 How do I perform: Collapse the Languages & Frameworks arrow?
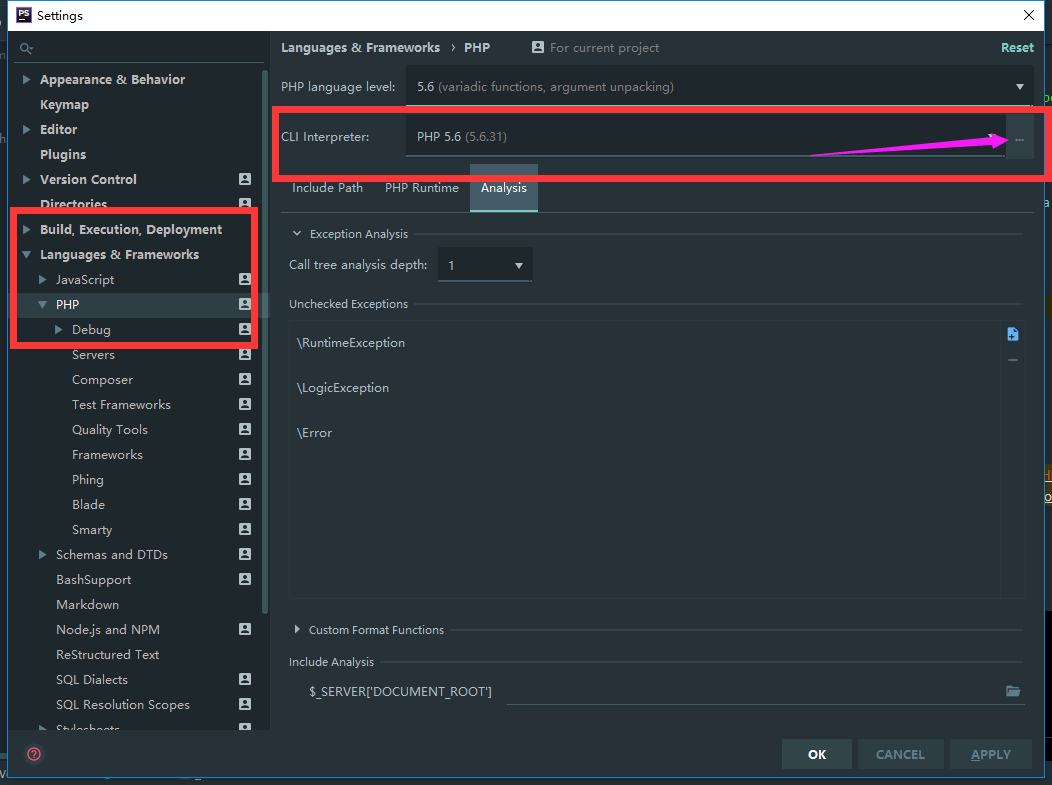click(x=26, y=254)
